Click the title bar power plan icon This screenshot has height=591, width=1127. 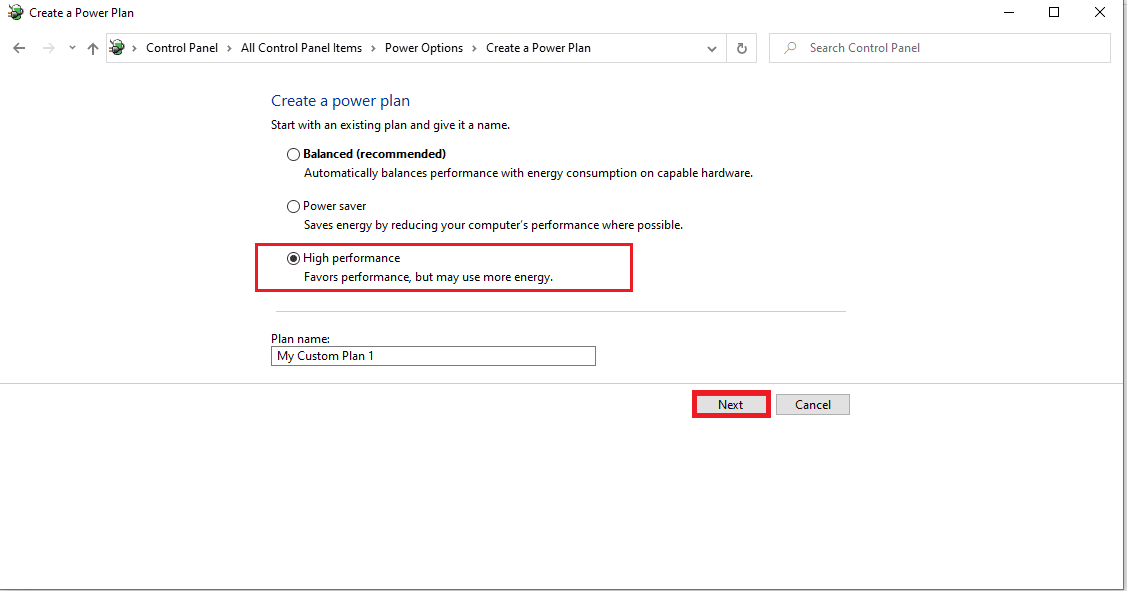tap(15, 12)
